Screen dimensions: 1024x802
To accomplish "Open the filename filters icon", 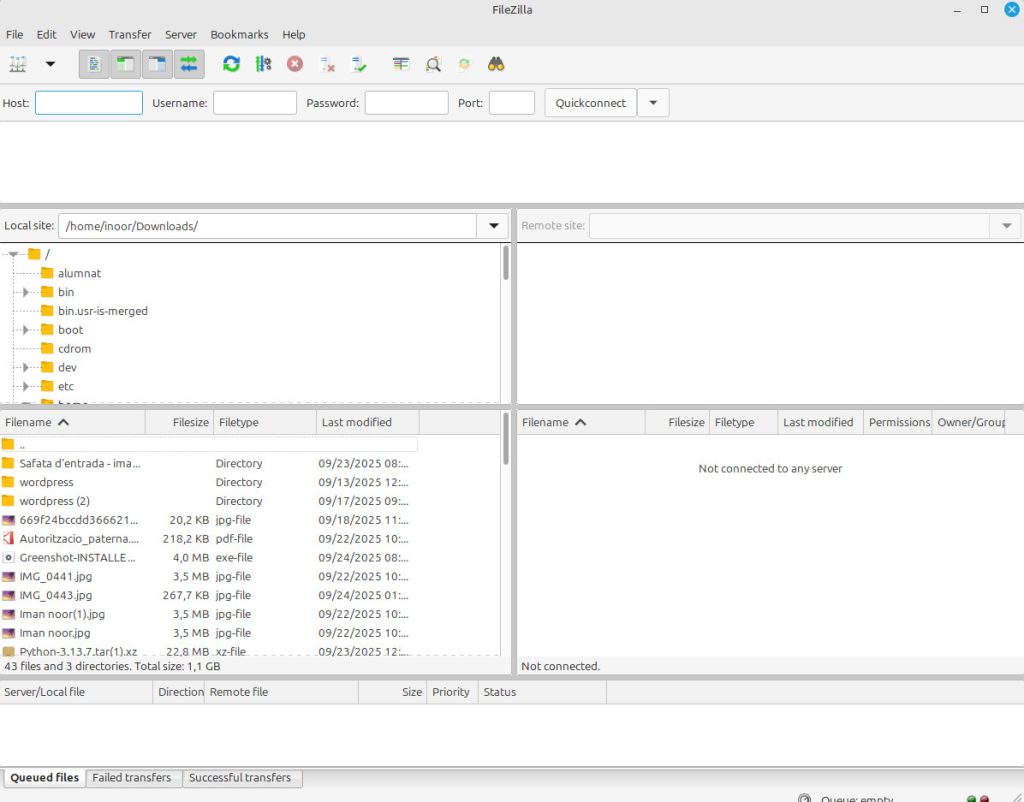I will tap(401, 64).
